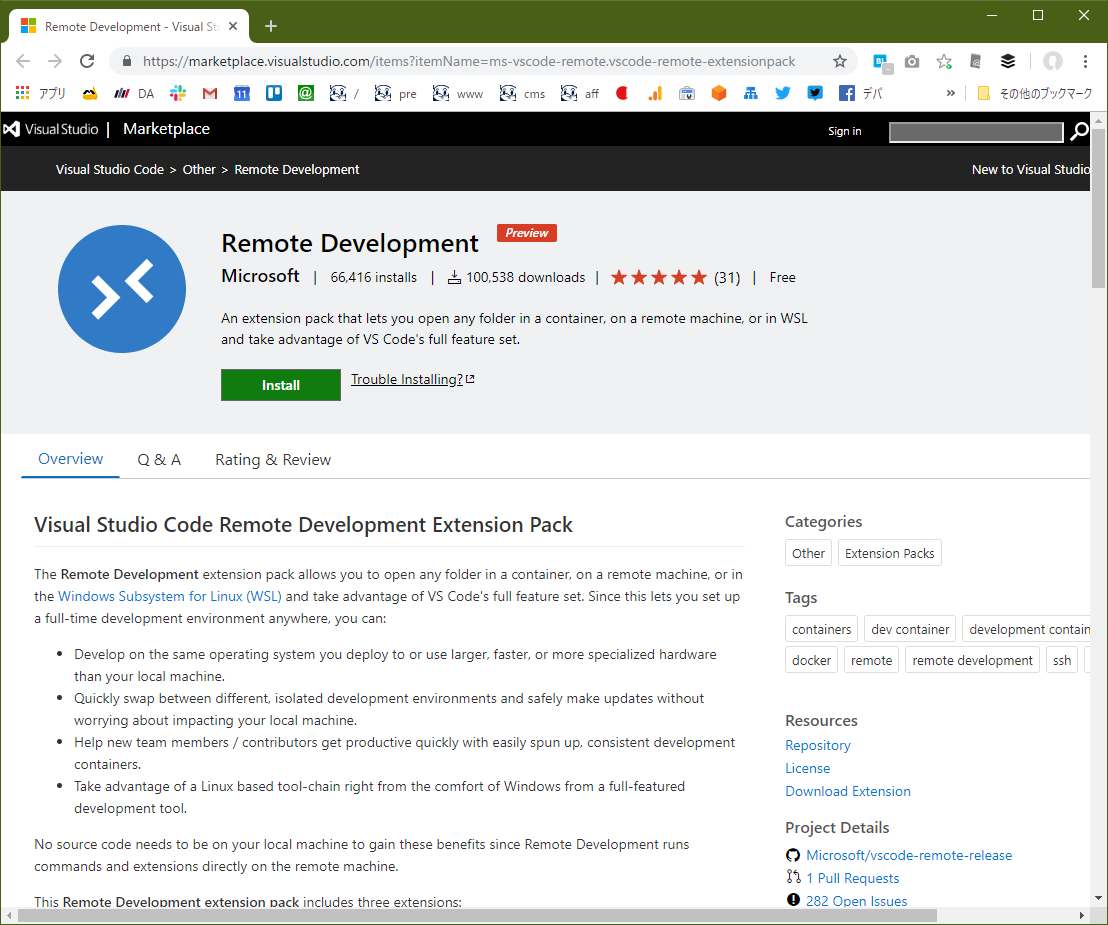This screenshot has height=925, width=1108.
Task: Click the dev container tag
Action: [x=910, y=629]
